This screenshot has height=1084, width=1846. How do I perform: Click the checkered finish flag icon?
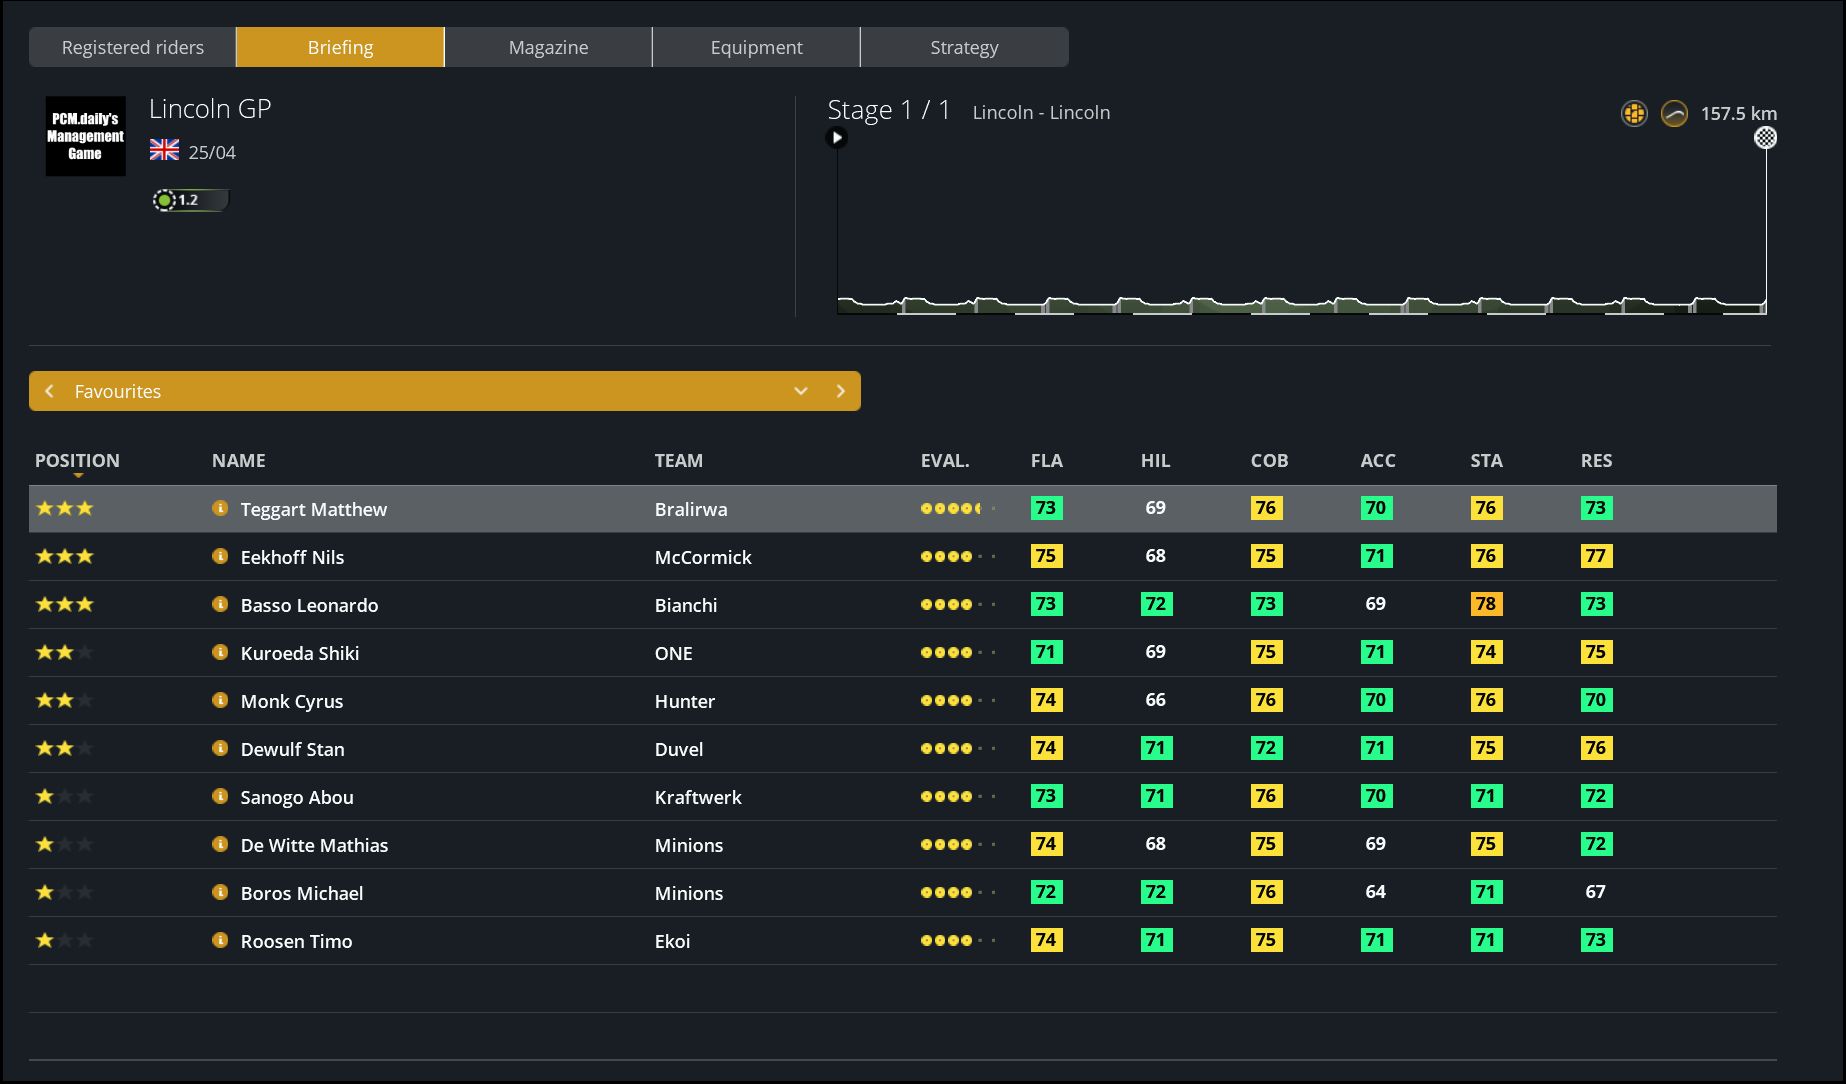click(1766, 138)
